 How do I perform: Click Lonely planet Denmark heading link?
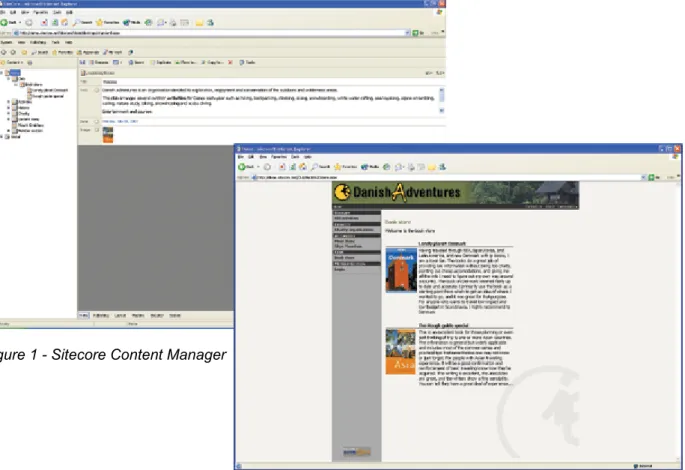[x=442, y=243]
